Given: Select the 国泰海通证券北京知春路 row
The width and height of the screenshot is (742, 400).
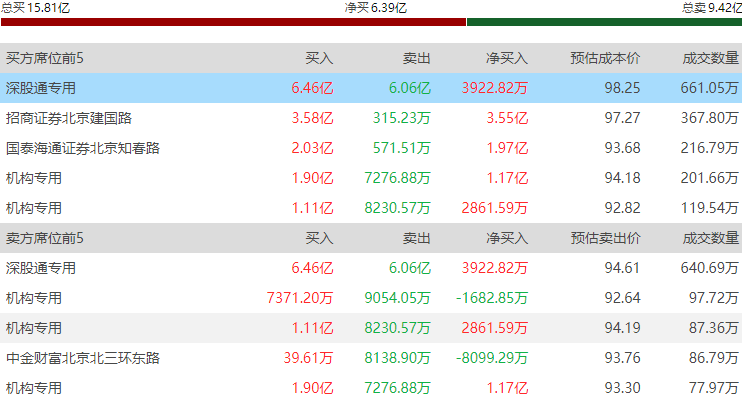Looking at the screenshot, I should 371,148.
